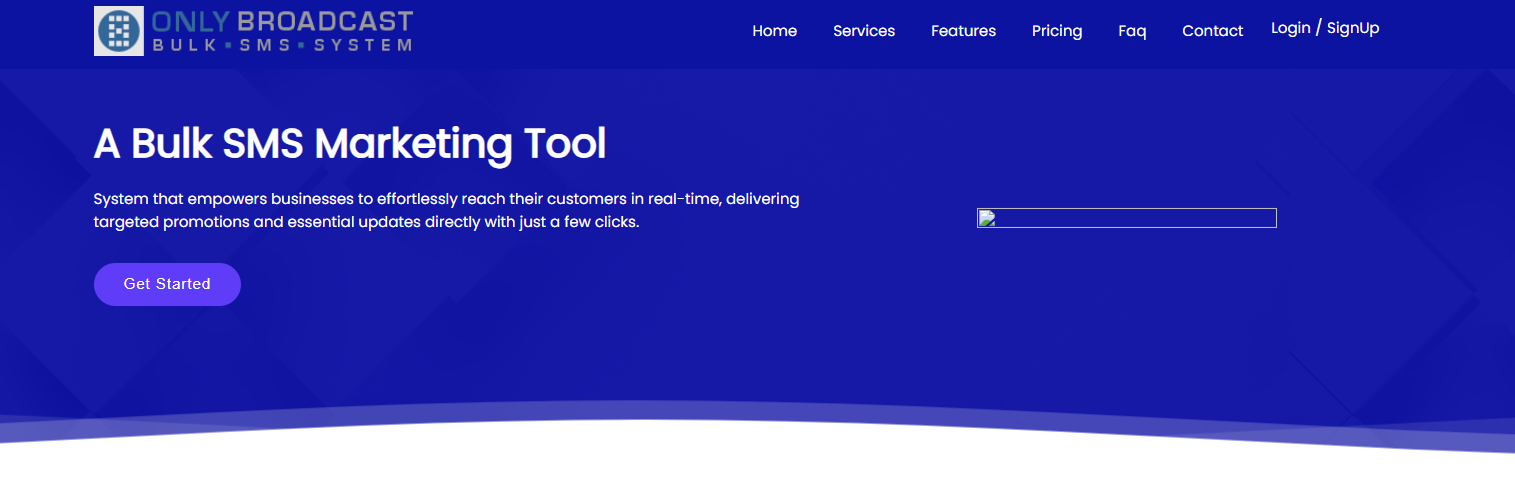Image resolution: width=1515 pixels, height=481 pixels.
Task: Click the 'A Bulk SMS Marketing Tool' heading
Action: (349, 144)
